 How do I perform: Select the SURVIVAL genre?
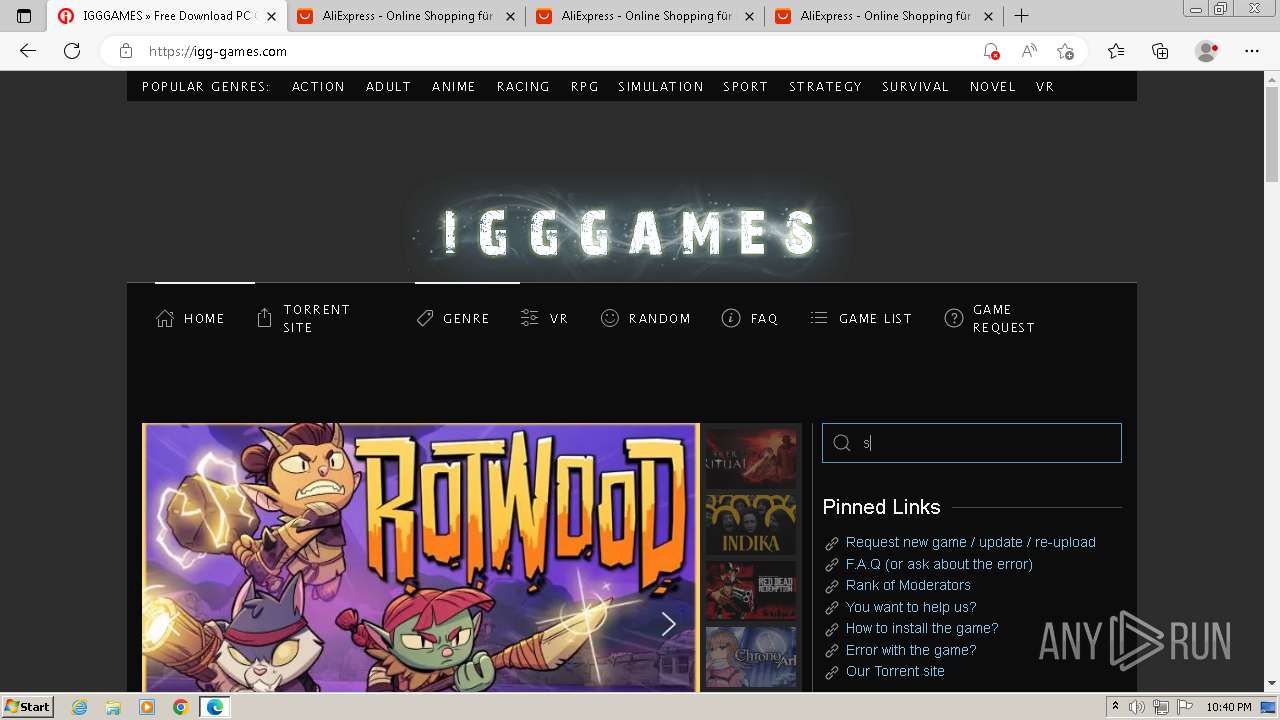tap(915, 87)
